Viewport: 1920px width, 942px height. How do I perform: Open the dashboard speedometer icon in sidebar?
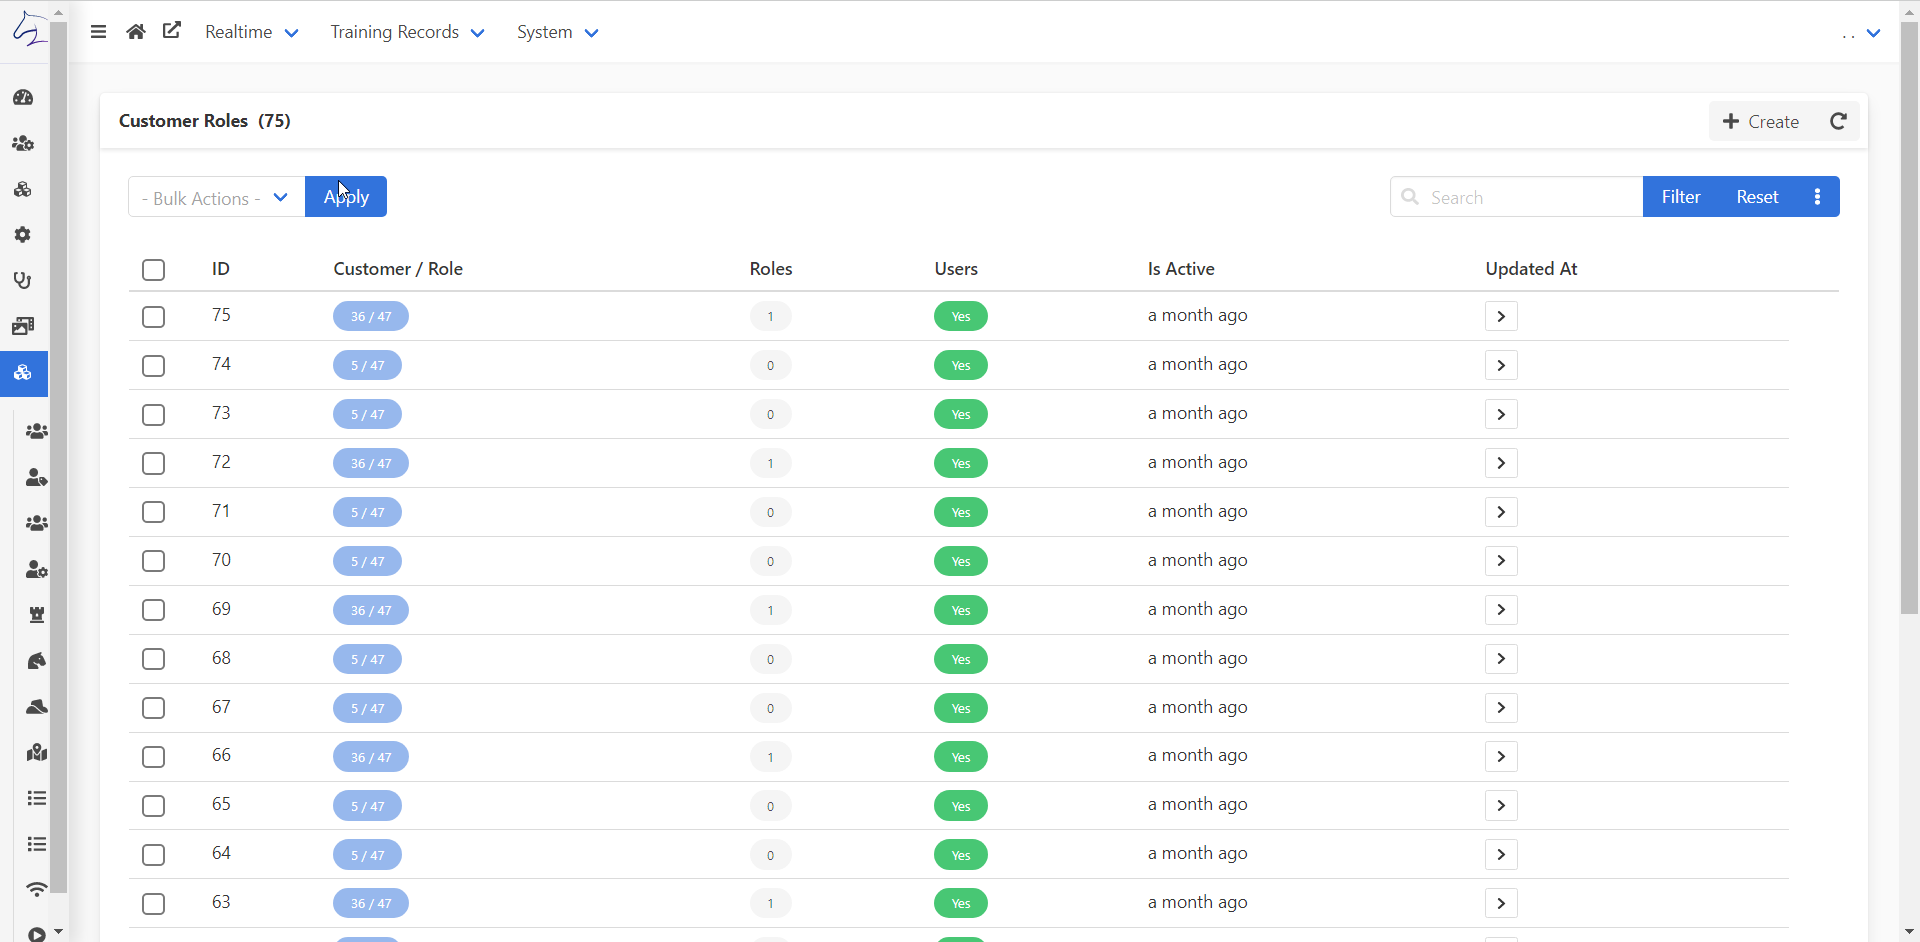22,96
